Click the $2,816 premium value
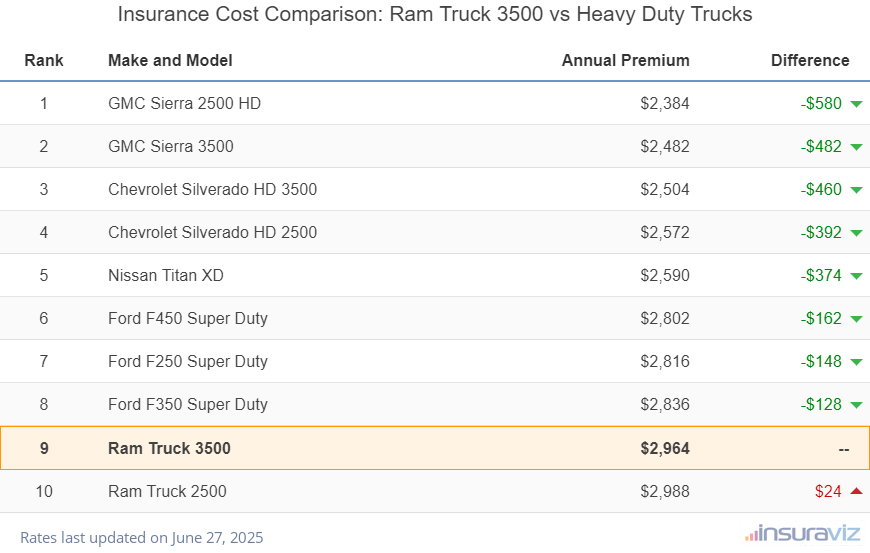 coord(665,362)
